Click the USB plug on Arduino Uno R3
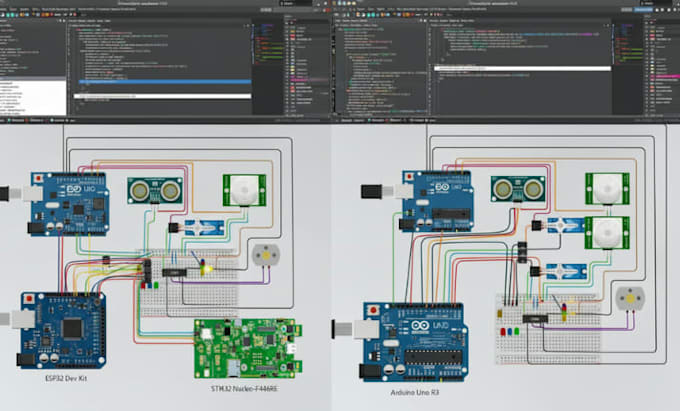 pos(342,329)
